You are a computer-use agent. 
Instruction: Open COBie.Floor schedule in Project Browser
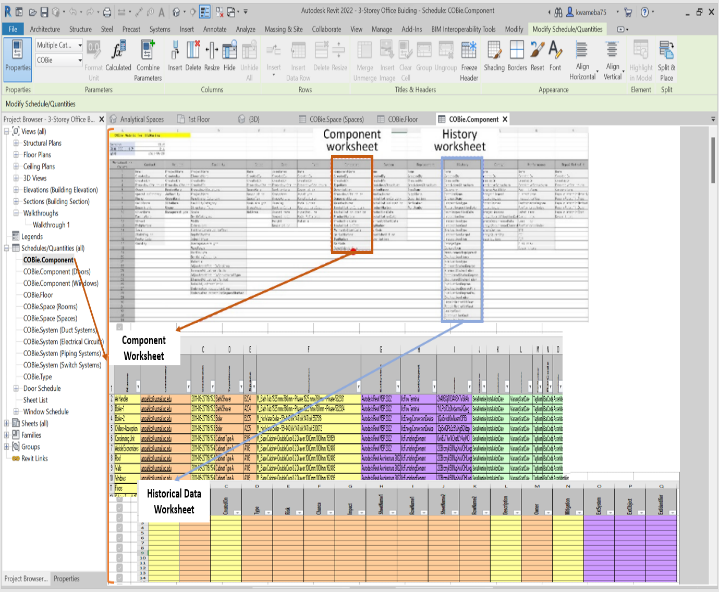pyautogui.click(x=38, y=295)
